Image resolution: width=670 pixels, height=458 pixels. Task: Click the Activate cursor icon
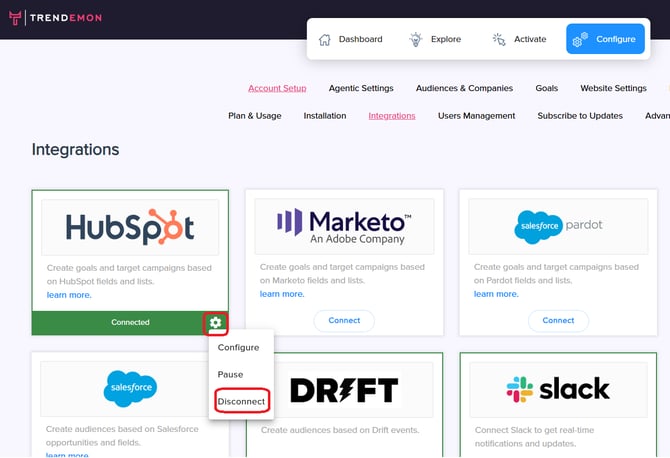[499, 39]
